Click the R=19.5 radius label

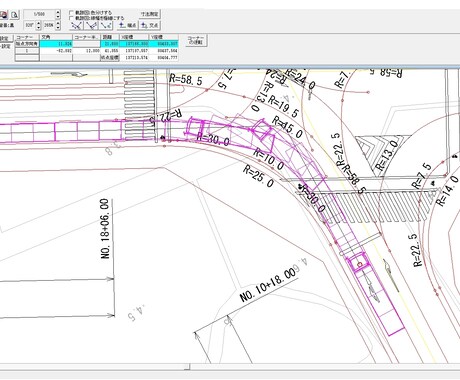click(x=283, y=107)
